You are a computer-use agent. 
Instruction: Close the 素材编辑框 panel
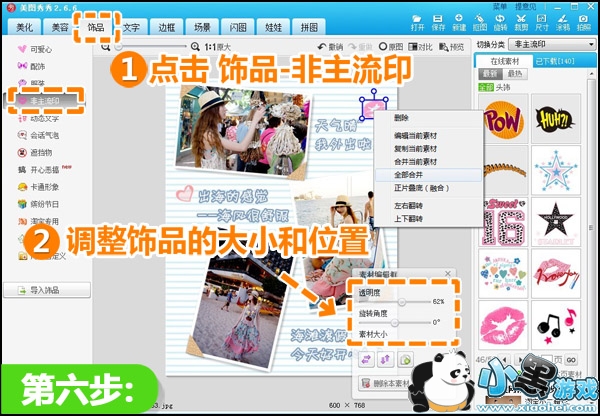click(x=448, y=273)
